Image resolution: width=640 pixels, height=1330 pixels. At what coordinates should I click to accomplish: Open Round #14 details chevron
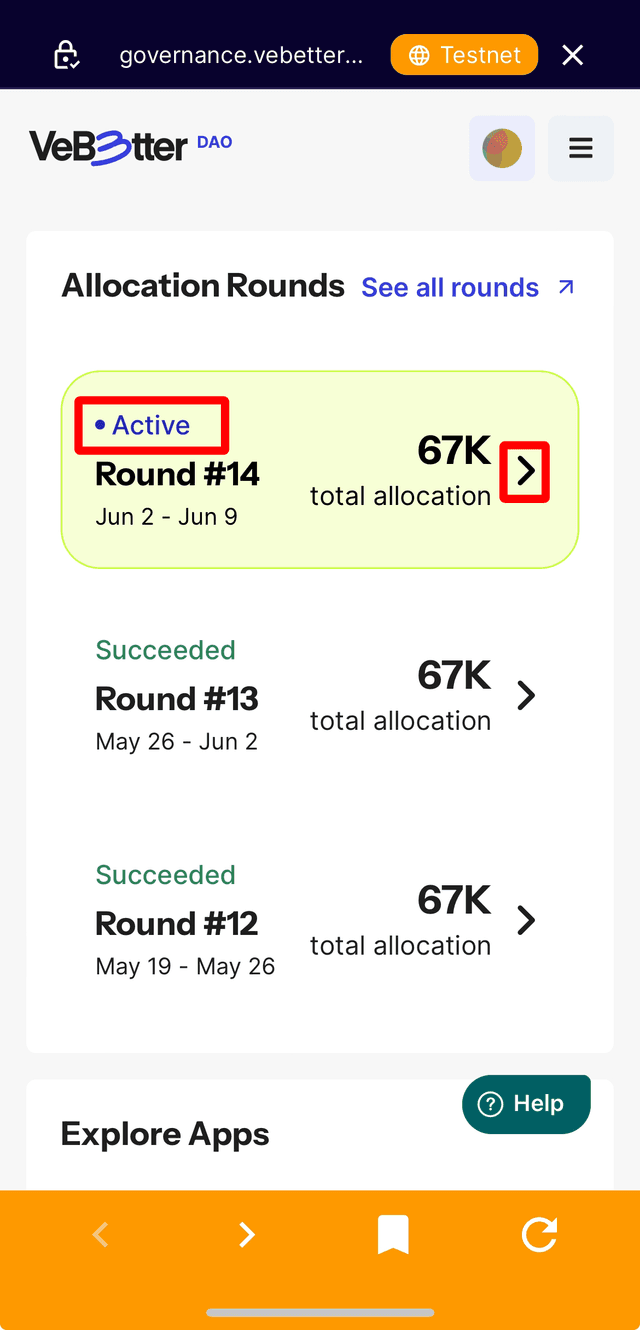pyautogui.click(x=526, y=471)
